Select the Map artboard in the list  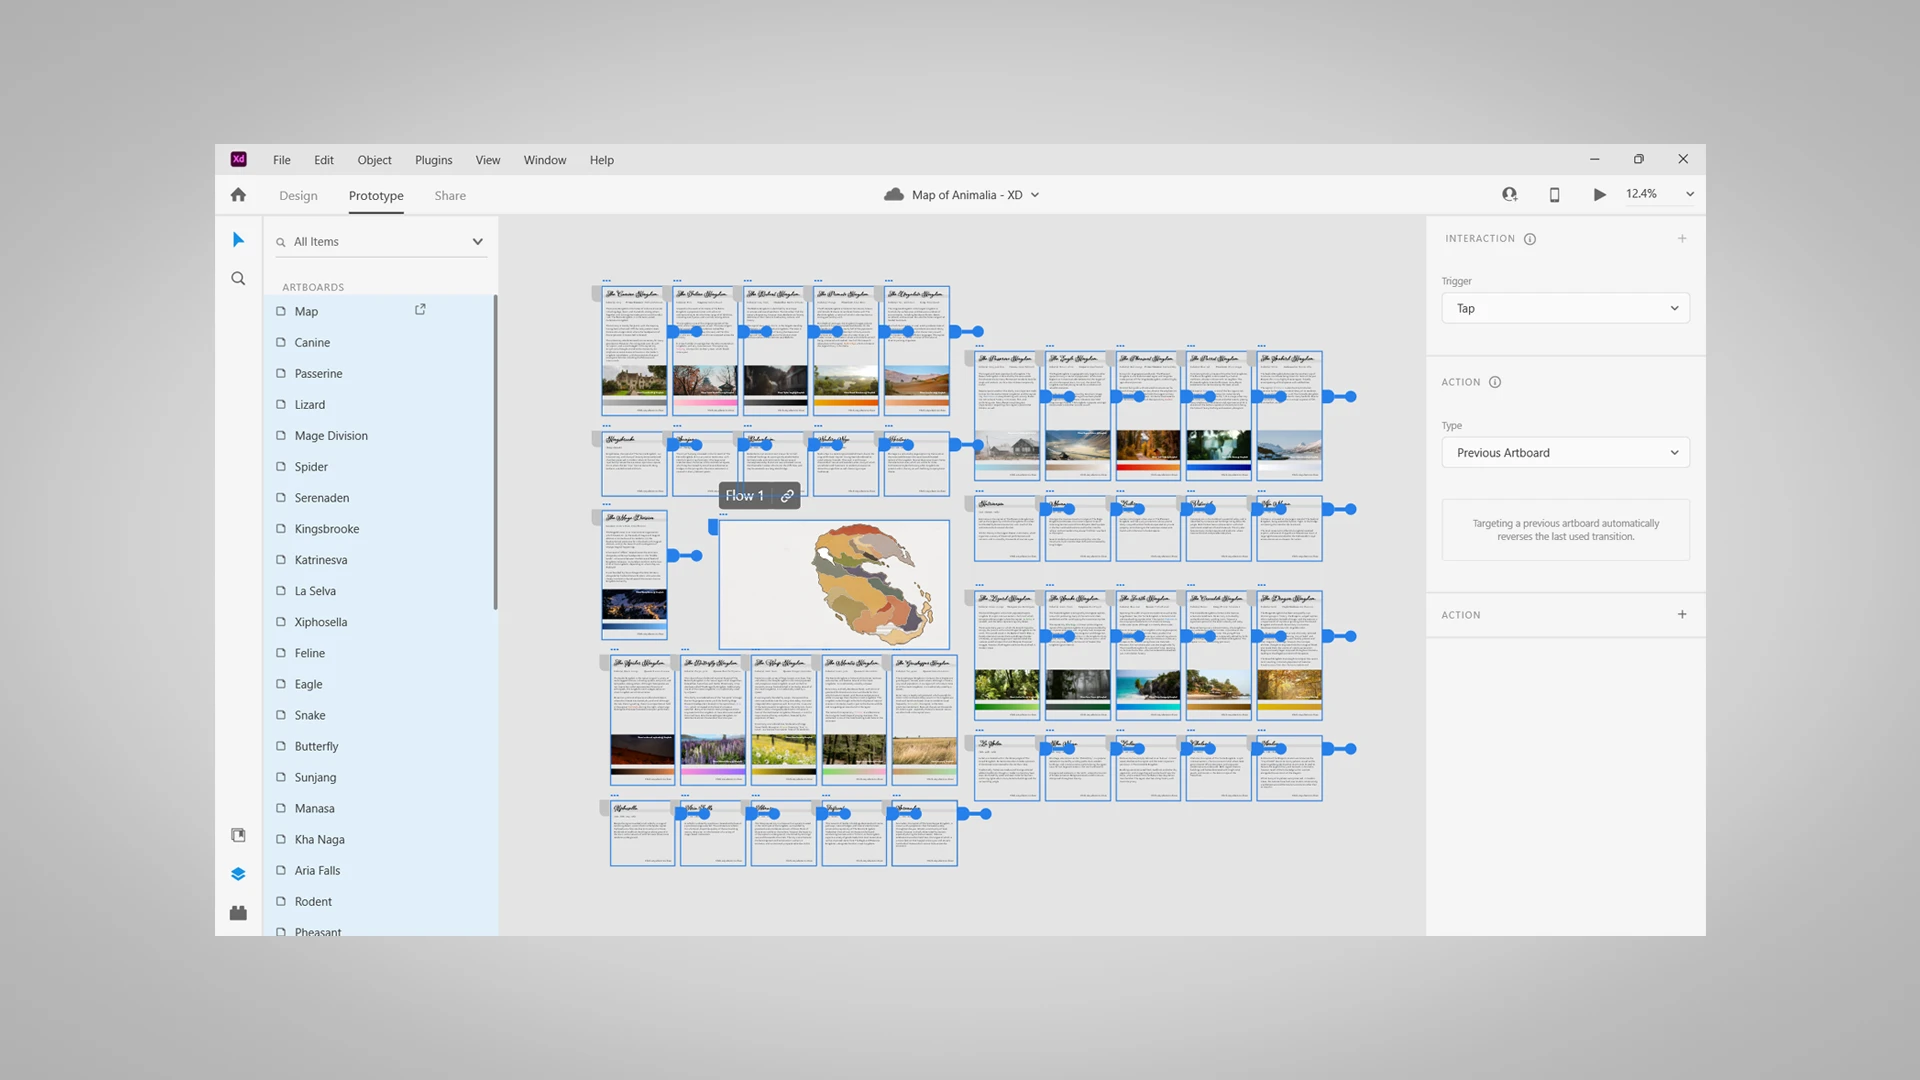pyautogui.click(x=305, y=311)
